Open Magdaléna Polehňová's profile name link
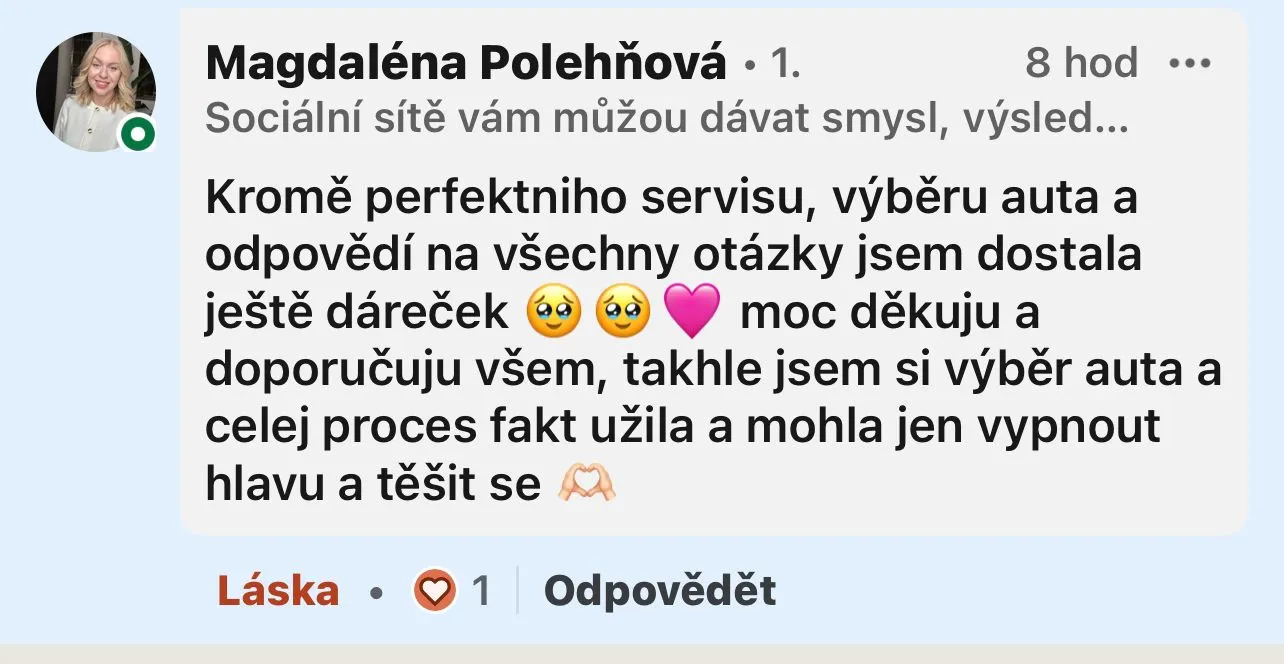Screen dimensions: 1284x664 (x=466, y=64)
